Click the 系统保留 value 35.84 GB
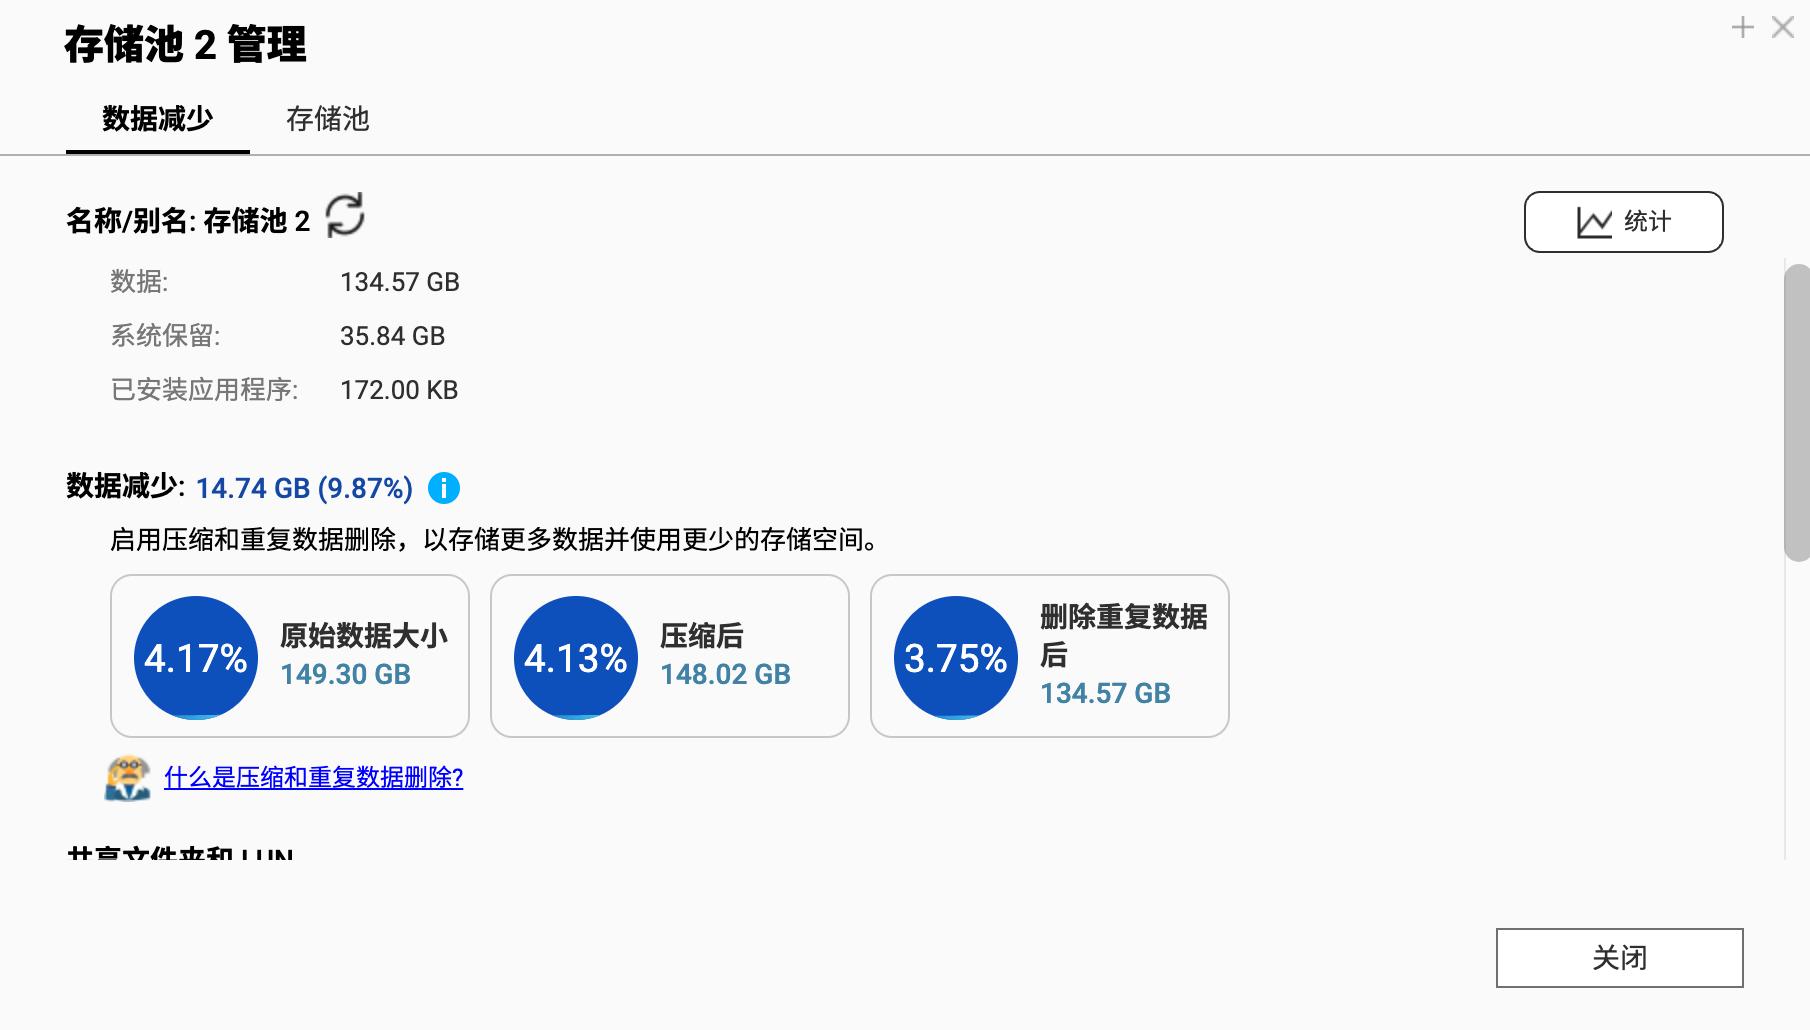Screen dimensions: 1810x1030 click(x=392, y=336)
